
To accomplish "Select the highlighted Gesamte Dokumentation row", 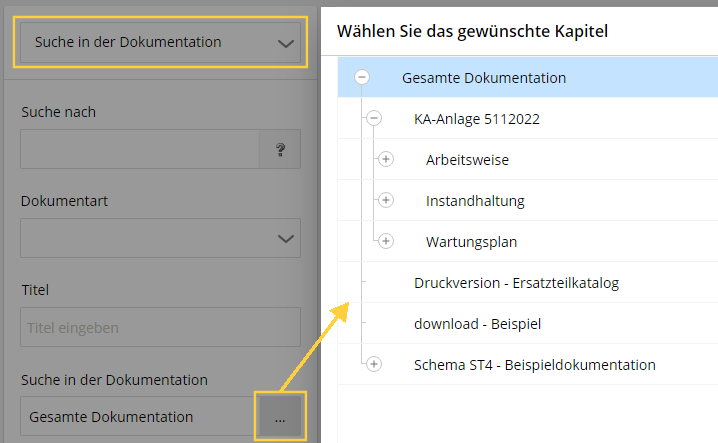I will (x=528, y=77).
